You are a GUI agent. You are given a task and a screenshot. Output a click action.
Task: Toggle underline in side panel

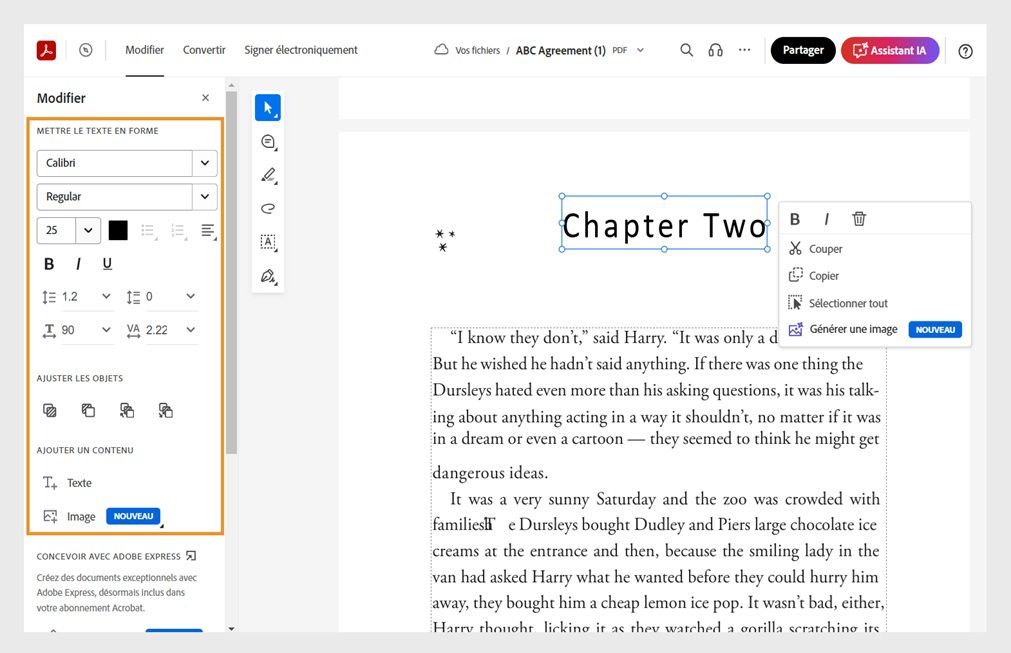(107, 264)
